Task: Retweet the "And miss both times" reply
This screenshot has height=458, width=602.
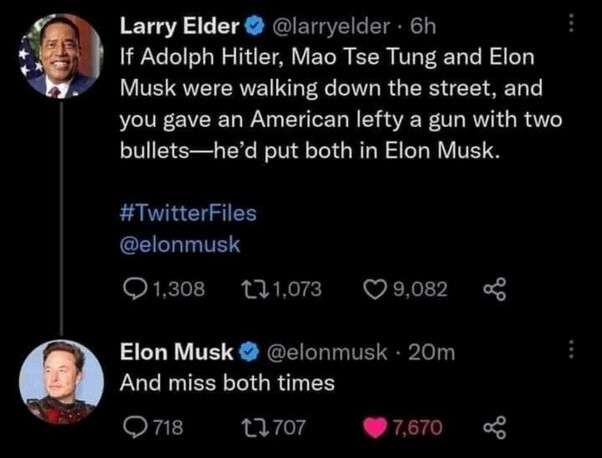Action: pos(254,428)
